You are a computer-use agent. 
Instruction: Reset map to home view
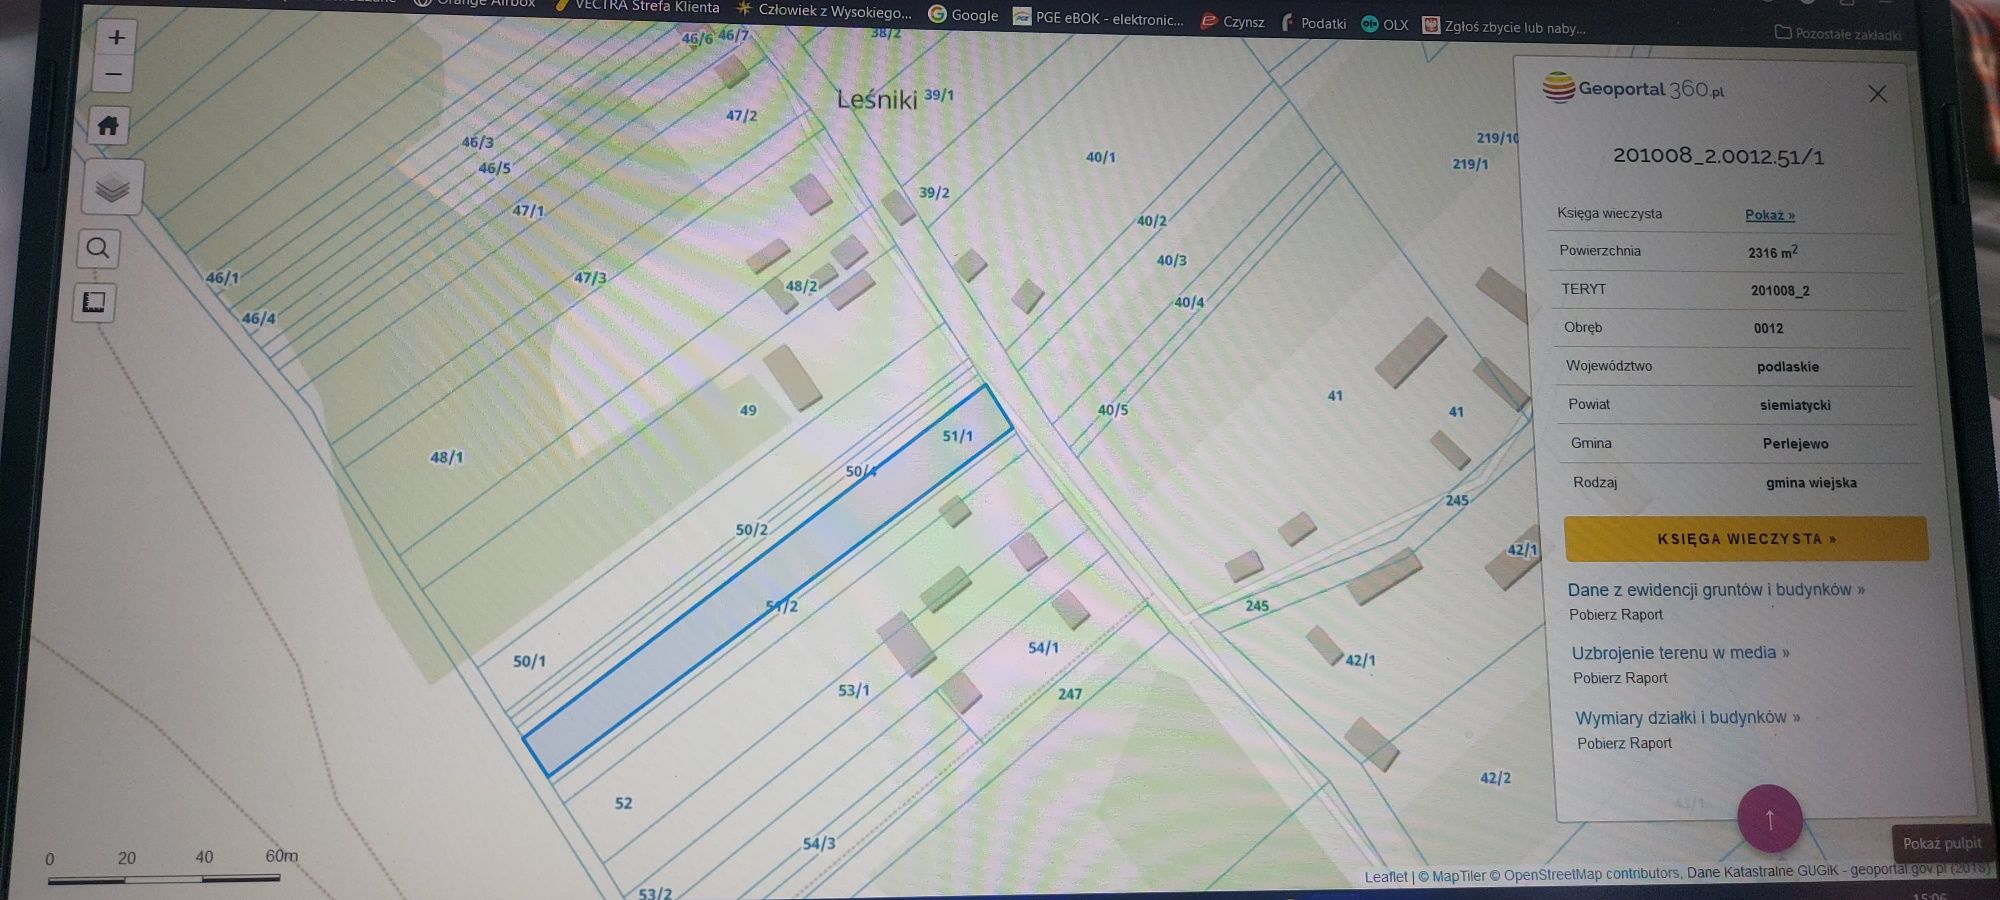tap(109, 126)
